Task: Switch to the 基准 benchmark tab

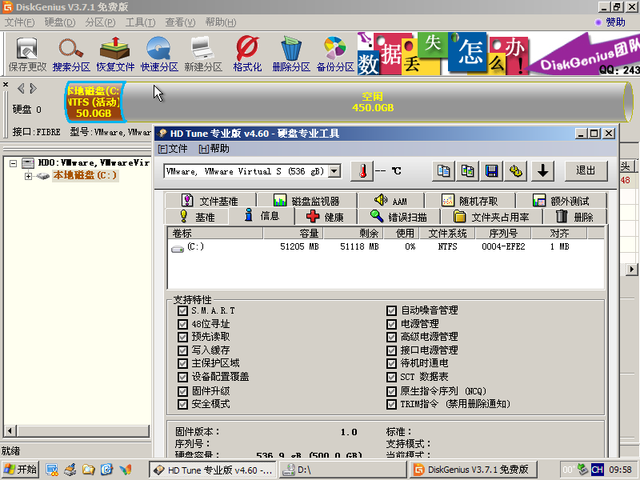Action: coord(197,217)
